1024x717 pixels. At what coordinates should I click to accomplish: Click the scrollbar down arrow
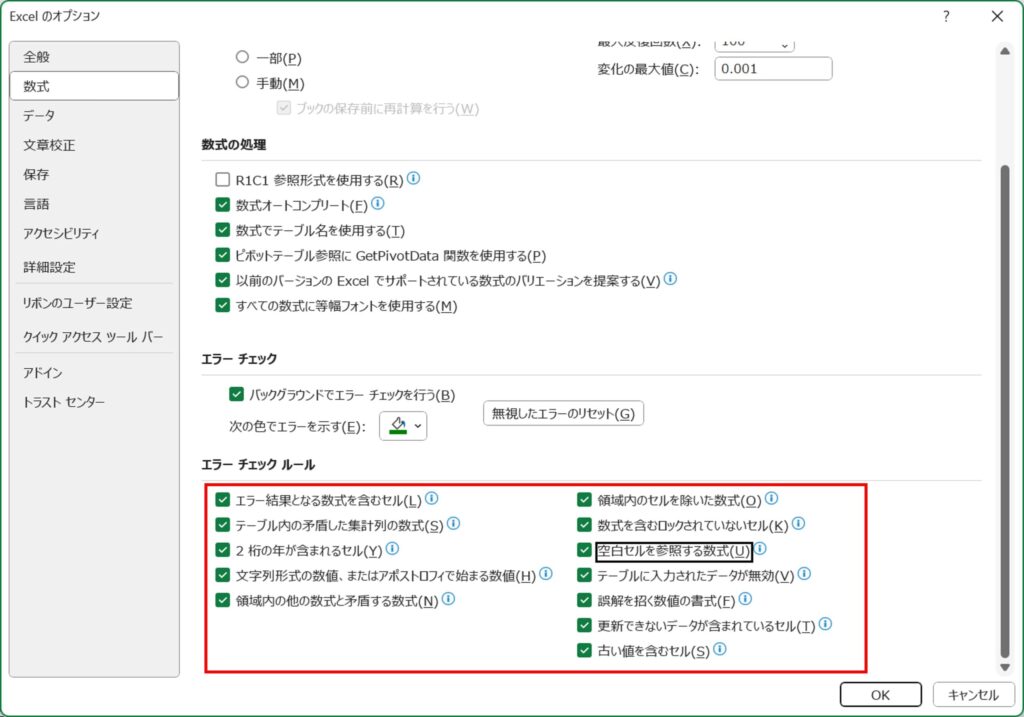click(1005, 667)
